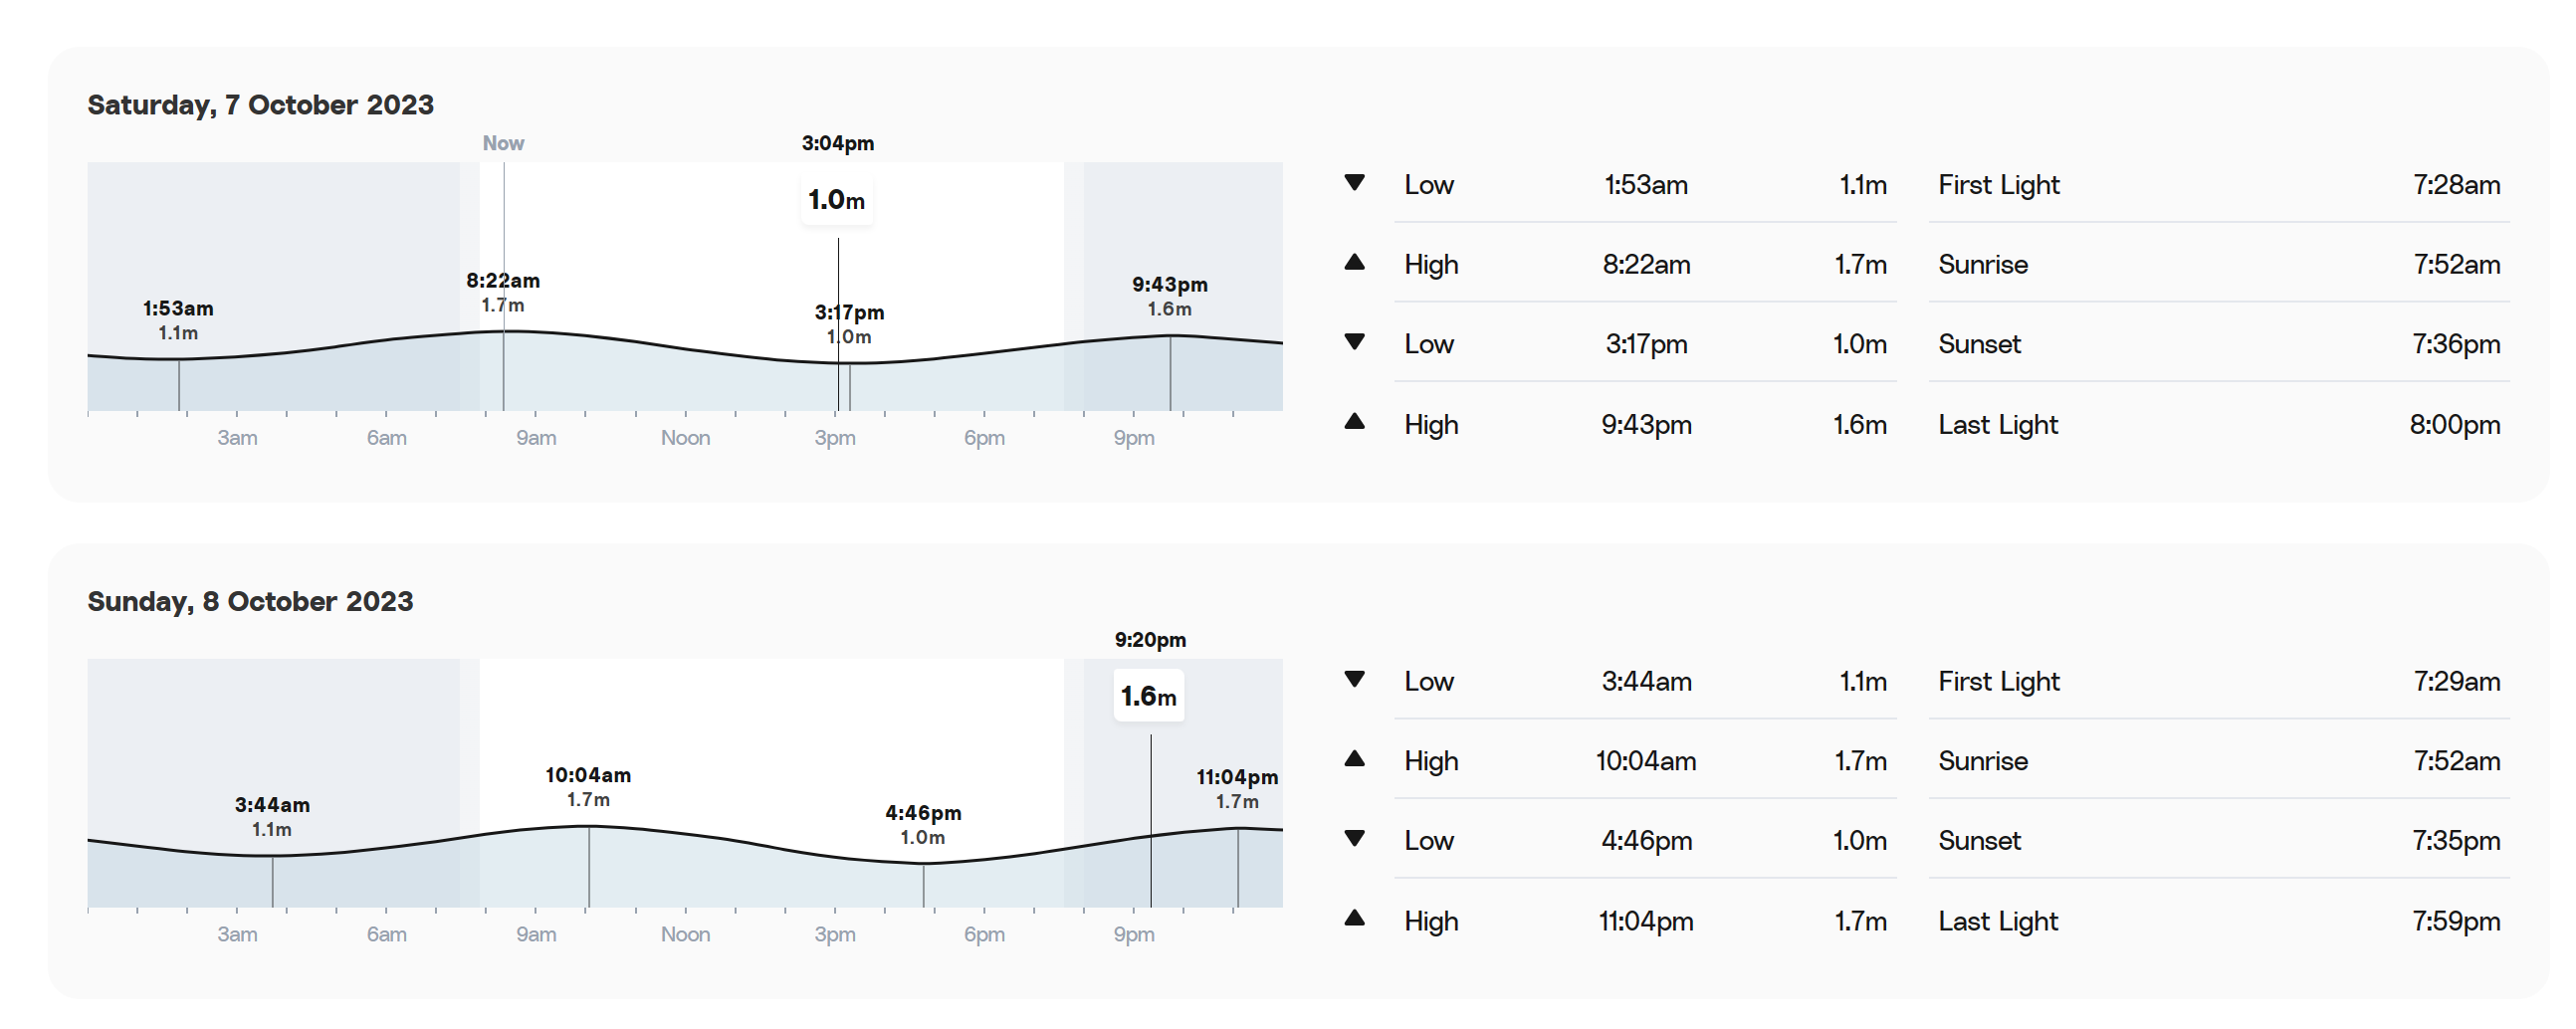Image resolution: width=2576 pixels, height=1029 pixels.
Task: Click the Saturday, 7 October 2023 heading
Action: pyautogui.click(x=260, y=105)
